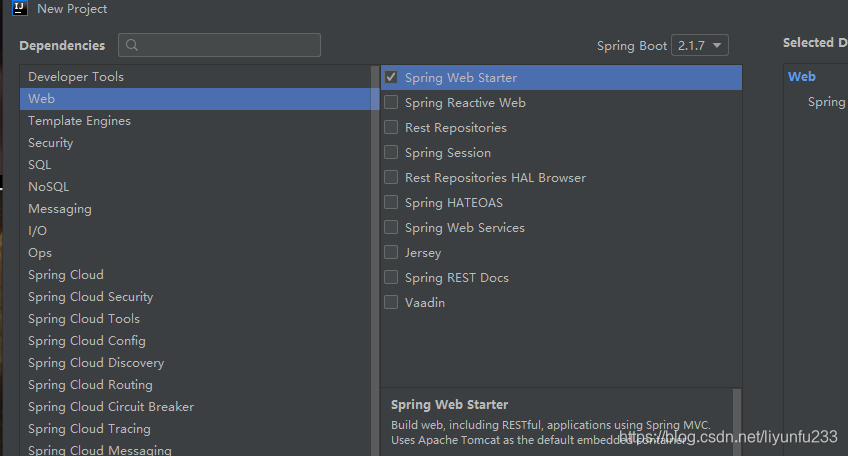Select the Spring Web Services label
This screenshot has width=848, height=456.
coord(465,228)
